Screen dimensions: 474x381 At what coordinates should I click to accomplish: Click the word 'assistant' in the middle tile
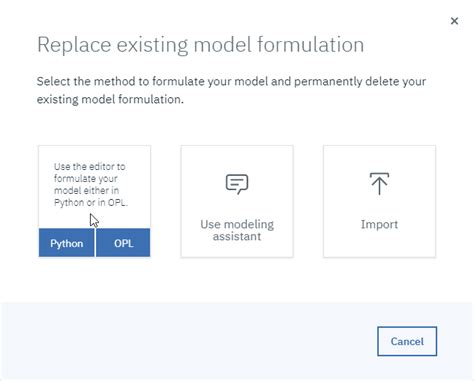(x=237, y=236)
